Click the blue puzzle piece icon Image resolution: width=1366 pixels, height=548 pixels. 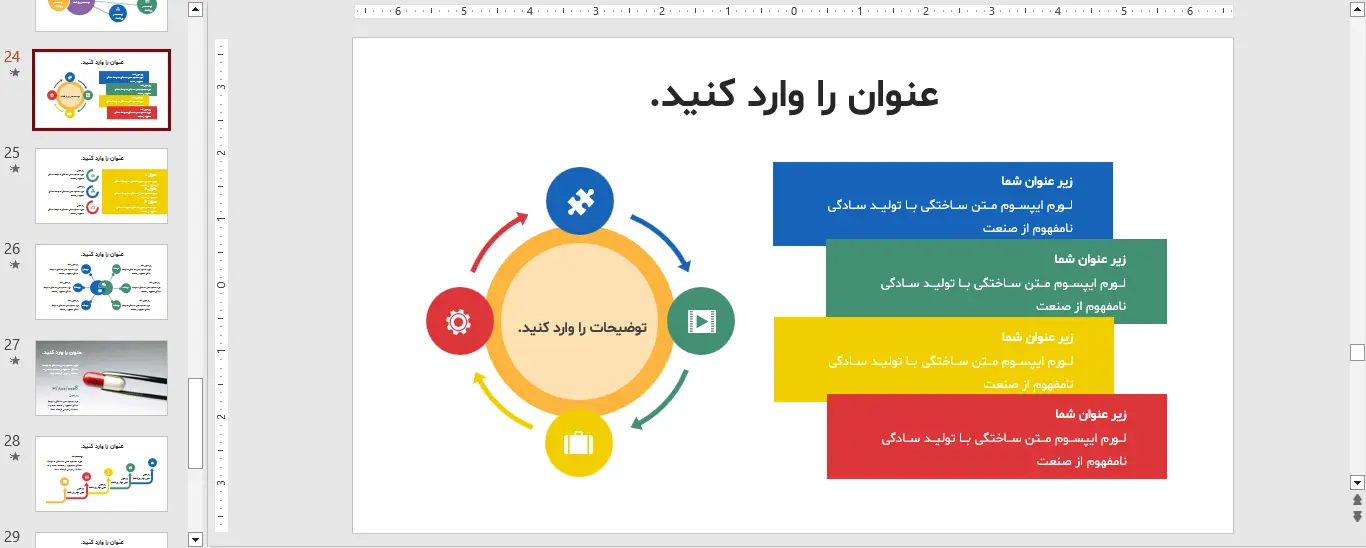[x=579, y=202]
